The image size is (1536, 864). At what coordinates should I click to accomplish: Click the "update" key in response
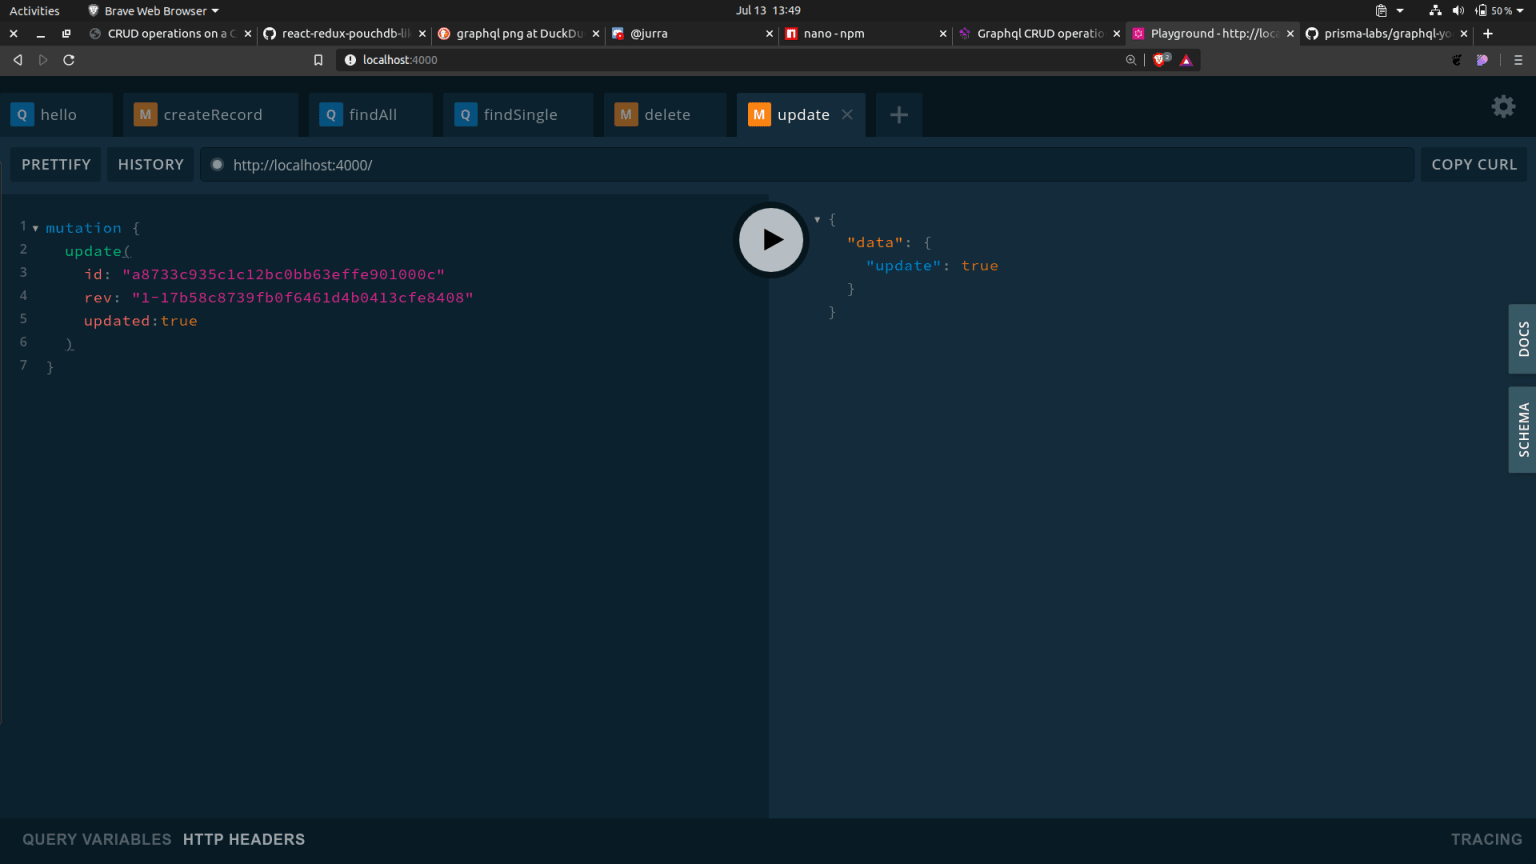click(x=904, y=266)
